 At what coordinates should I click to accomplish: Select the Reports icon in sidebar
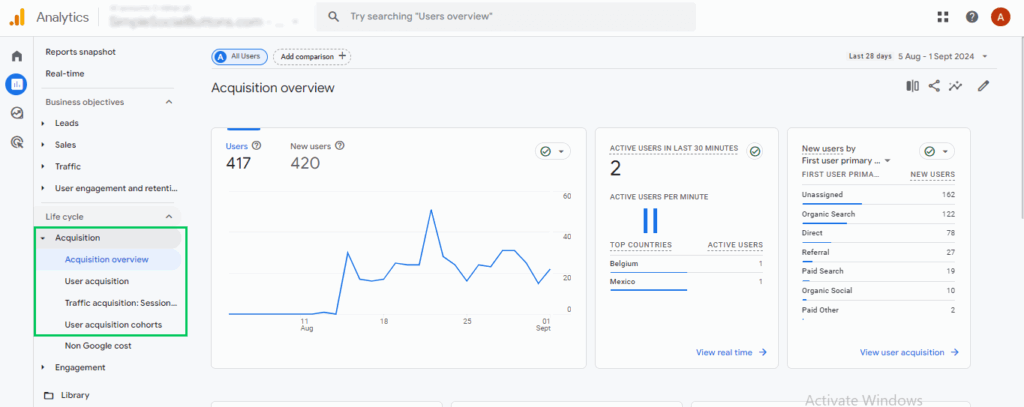(16, 84)
